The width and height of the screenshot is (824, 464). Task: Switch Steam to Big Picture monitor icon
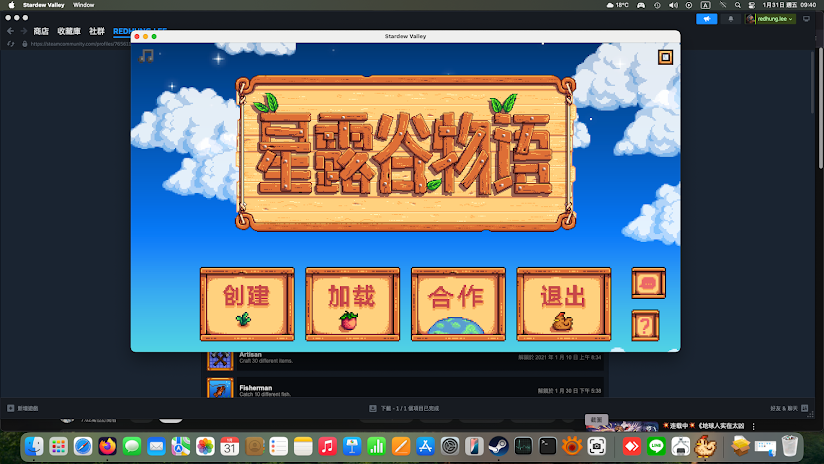[x=807, y=19]
